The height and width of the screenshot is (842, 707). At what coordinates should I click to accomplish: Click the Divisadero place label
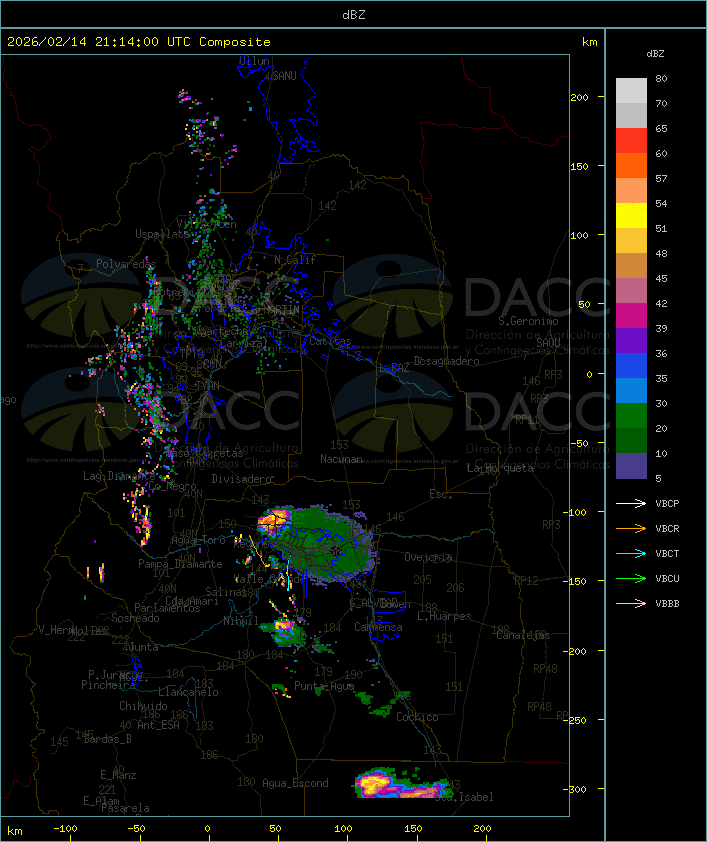click(242, 478)
